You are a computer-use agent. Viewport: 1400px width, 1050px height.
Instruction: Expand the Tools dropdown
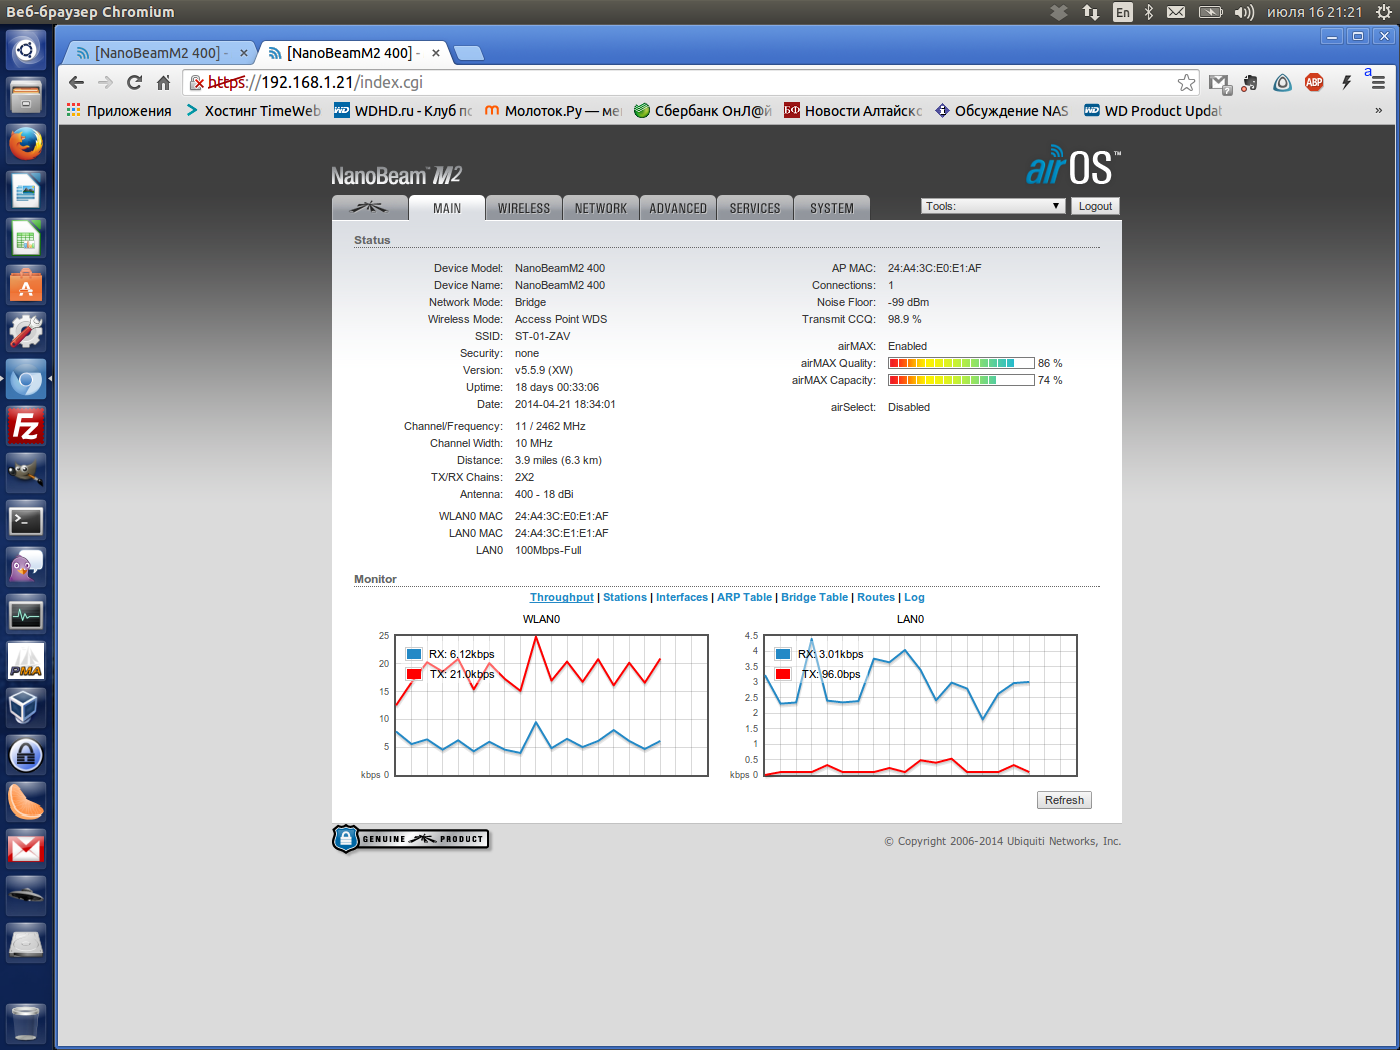pyautogui.click(x=992, y=206)
